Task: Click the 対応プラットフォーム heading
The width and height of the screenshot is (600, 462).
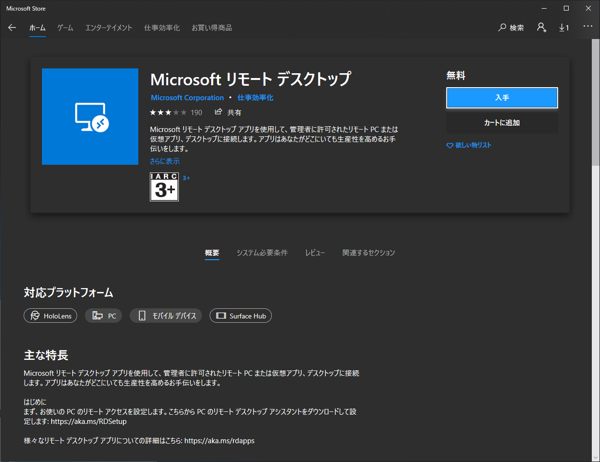Action: click(x=68, y=292)
